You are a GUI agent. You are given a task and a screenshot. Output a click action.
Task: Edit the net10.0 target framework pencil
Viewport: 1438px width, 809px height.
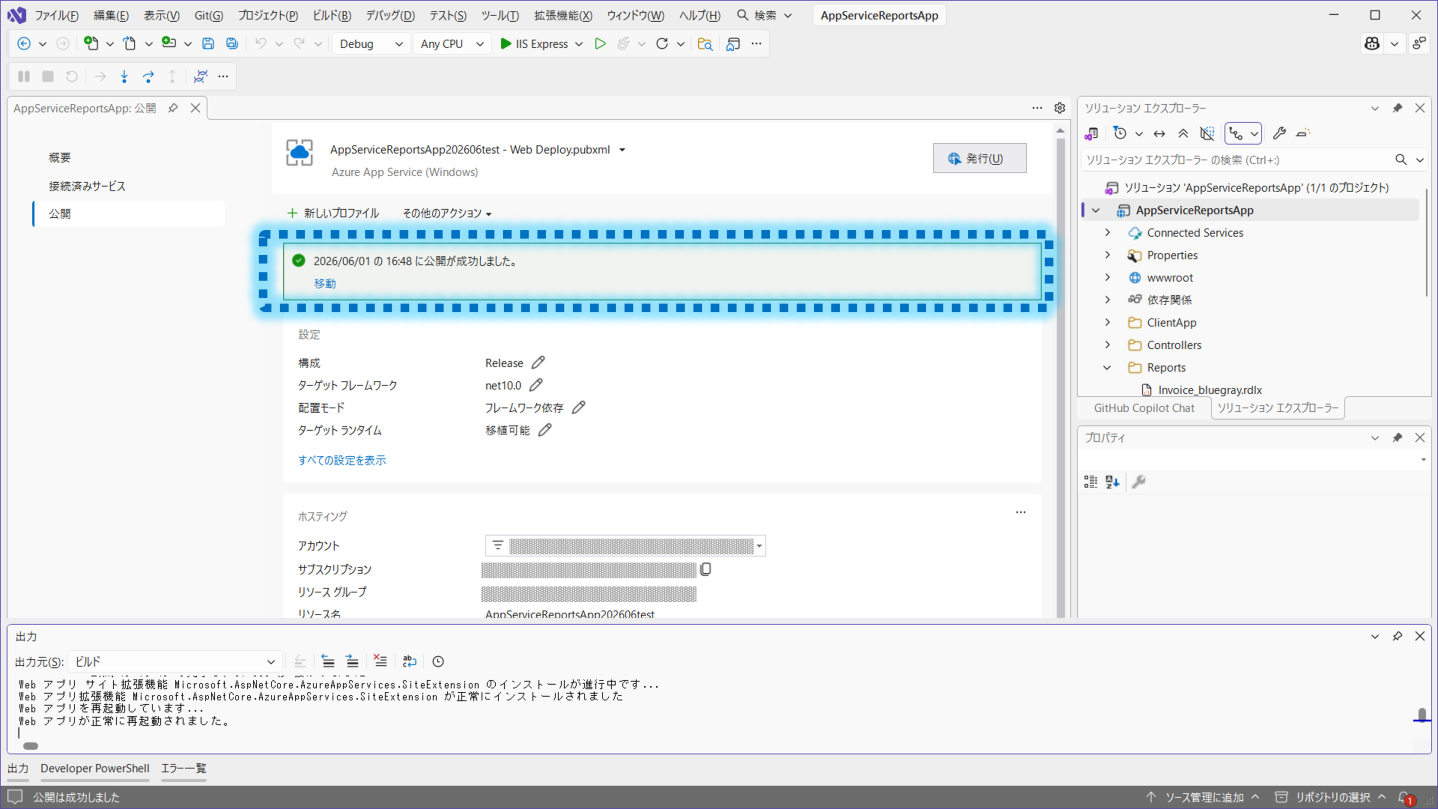(536, 385)
